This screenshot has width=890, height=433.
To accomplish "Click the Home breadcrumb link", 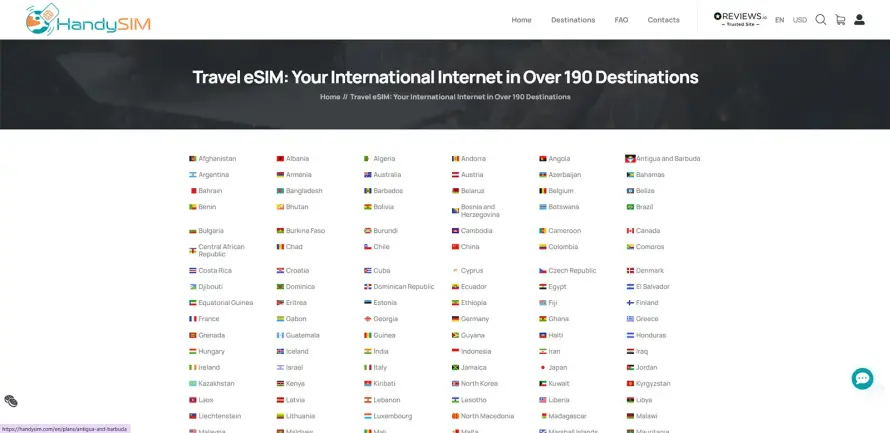I will [330, 97].
